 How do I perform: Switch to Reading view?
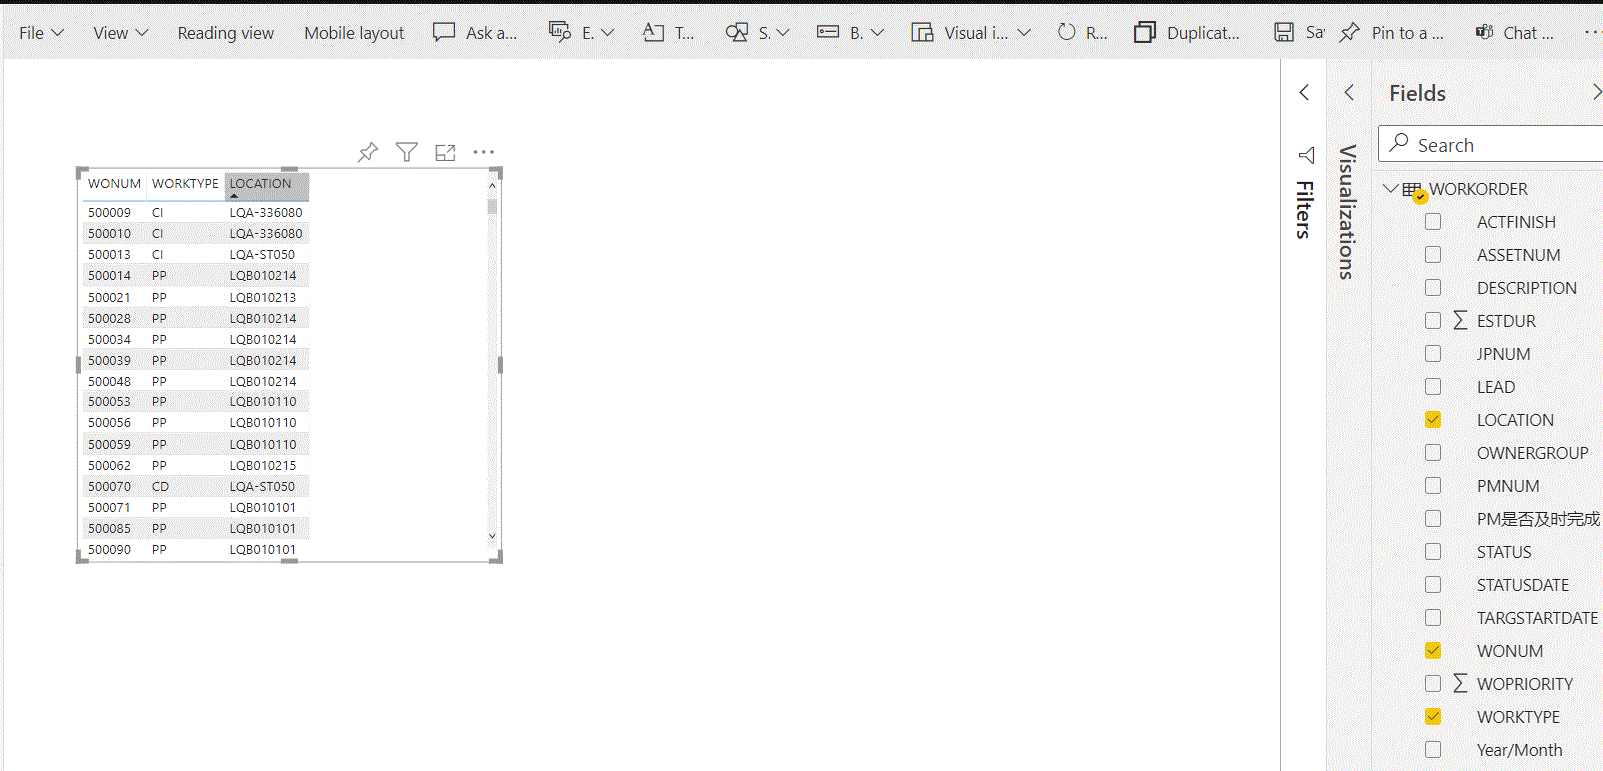(226, 33)
